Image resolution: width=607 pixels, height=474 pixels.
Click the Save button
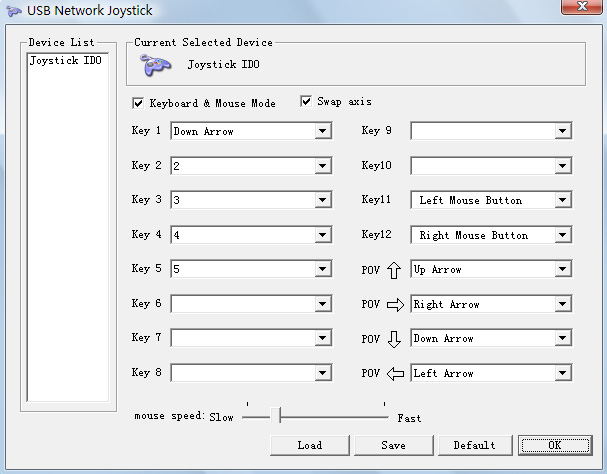[394, 445]
